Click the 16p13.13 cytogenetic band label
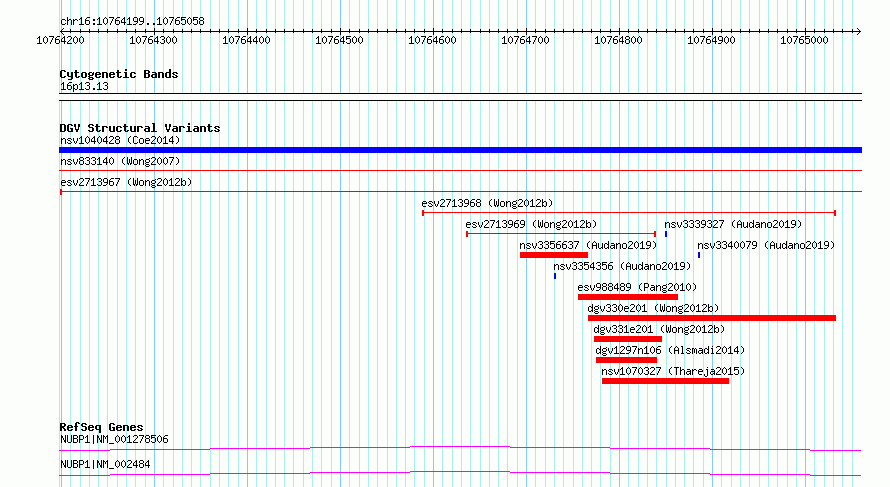 (84, 86)
